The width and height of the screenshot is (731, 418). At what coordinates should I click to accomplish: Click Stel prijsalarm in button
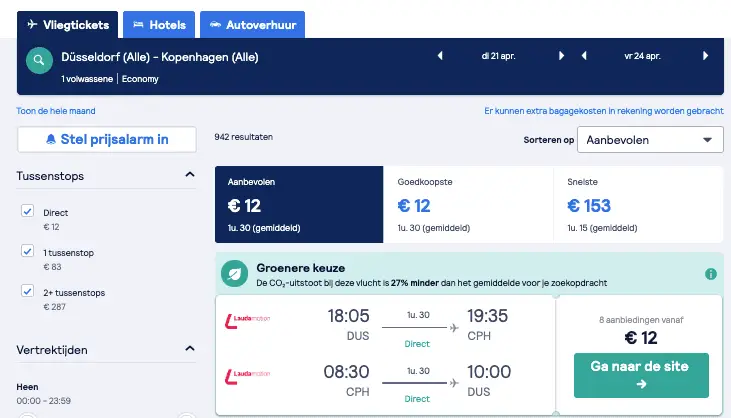pos(107,139)
